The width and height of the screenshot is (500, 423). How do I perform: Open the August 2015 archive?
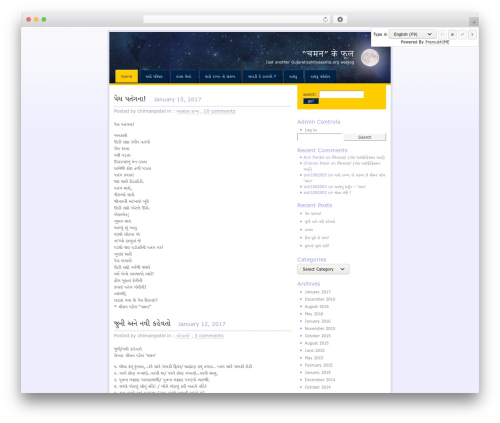click(317, 343)
